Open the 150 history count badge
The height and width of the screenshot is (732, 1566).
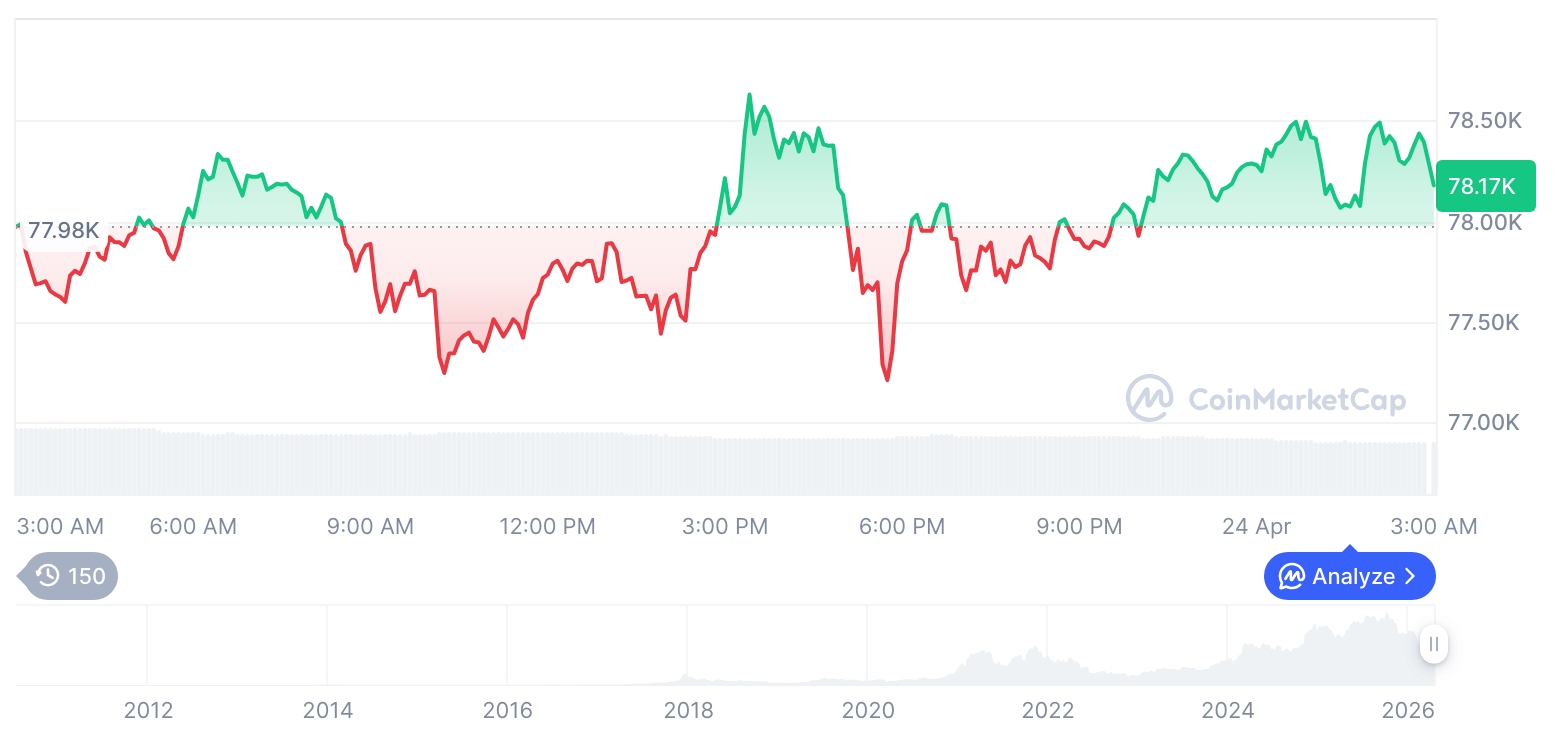(x=70, y=576)
